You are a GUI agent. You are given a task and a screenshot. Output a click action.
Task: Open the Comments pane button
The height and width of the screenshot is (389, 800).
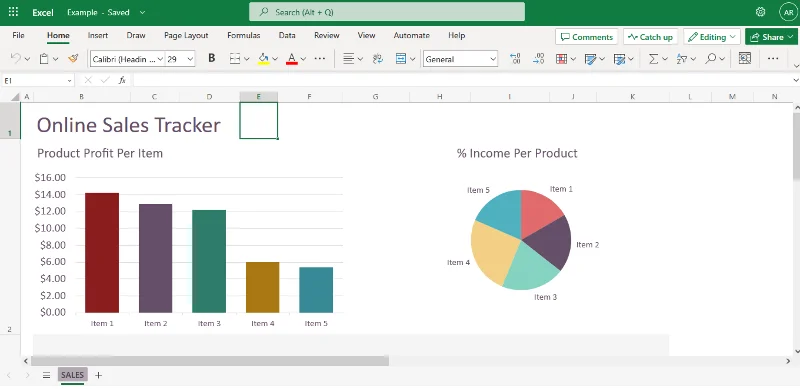coord(587,37)
